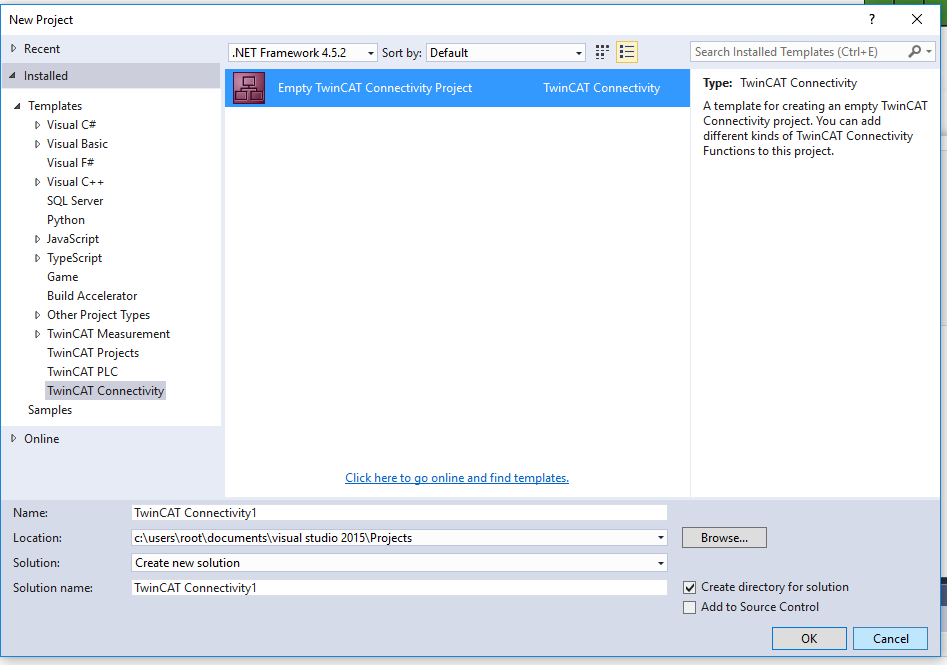Switch to small icons list view
This screenshot has width=947, height=665.
(627, 53)
